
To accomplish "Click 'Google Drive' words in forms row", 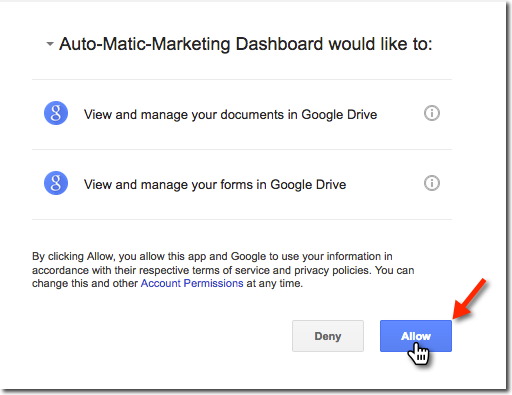I will coord(308,185).
